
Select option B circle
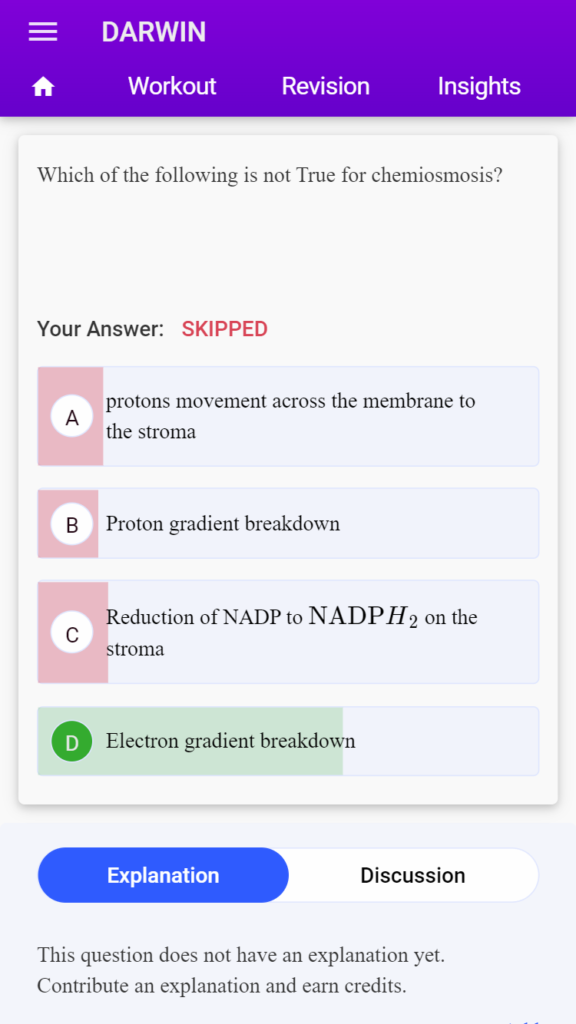(x=72, y=524)
